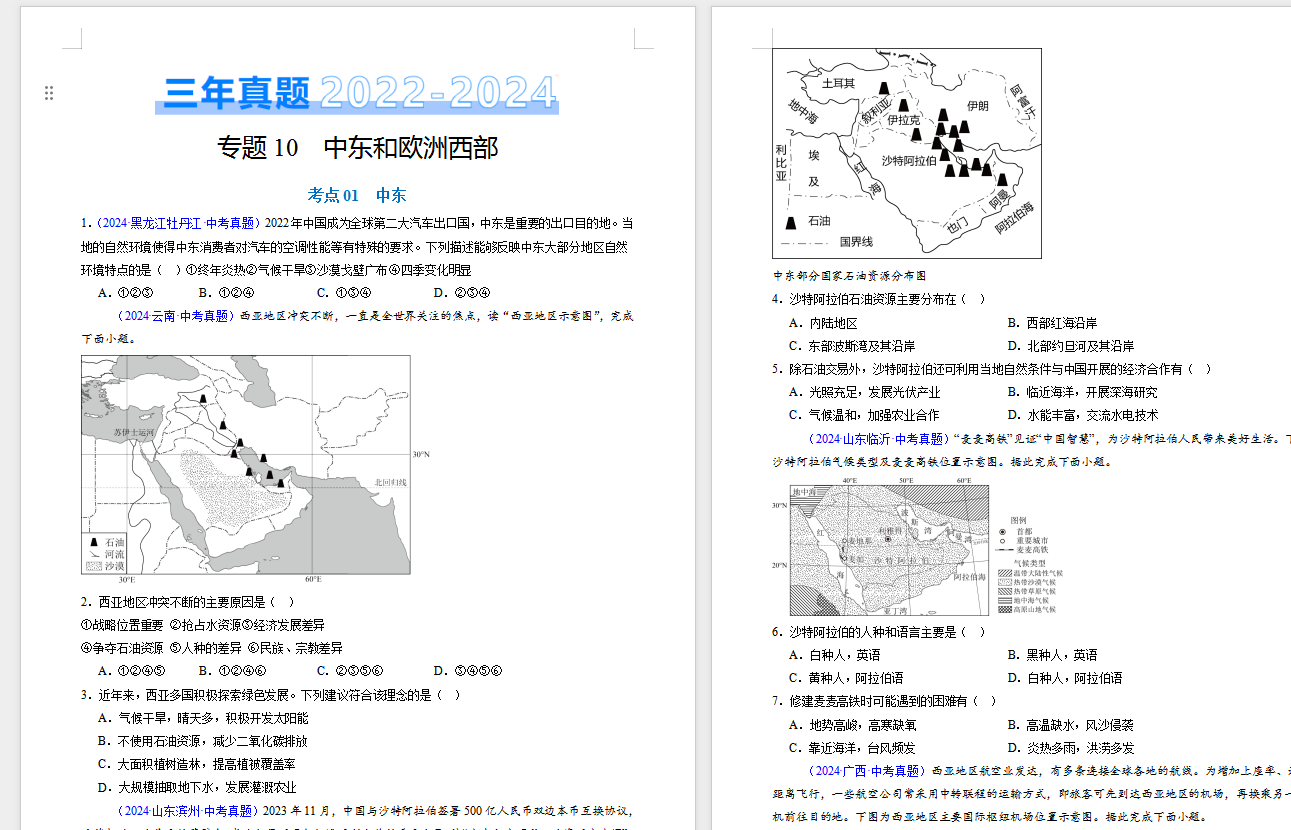
Task: Click the Middle East oil resources distribution map
Action: pyautogui.click(x=907, y=153)
